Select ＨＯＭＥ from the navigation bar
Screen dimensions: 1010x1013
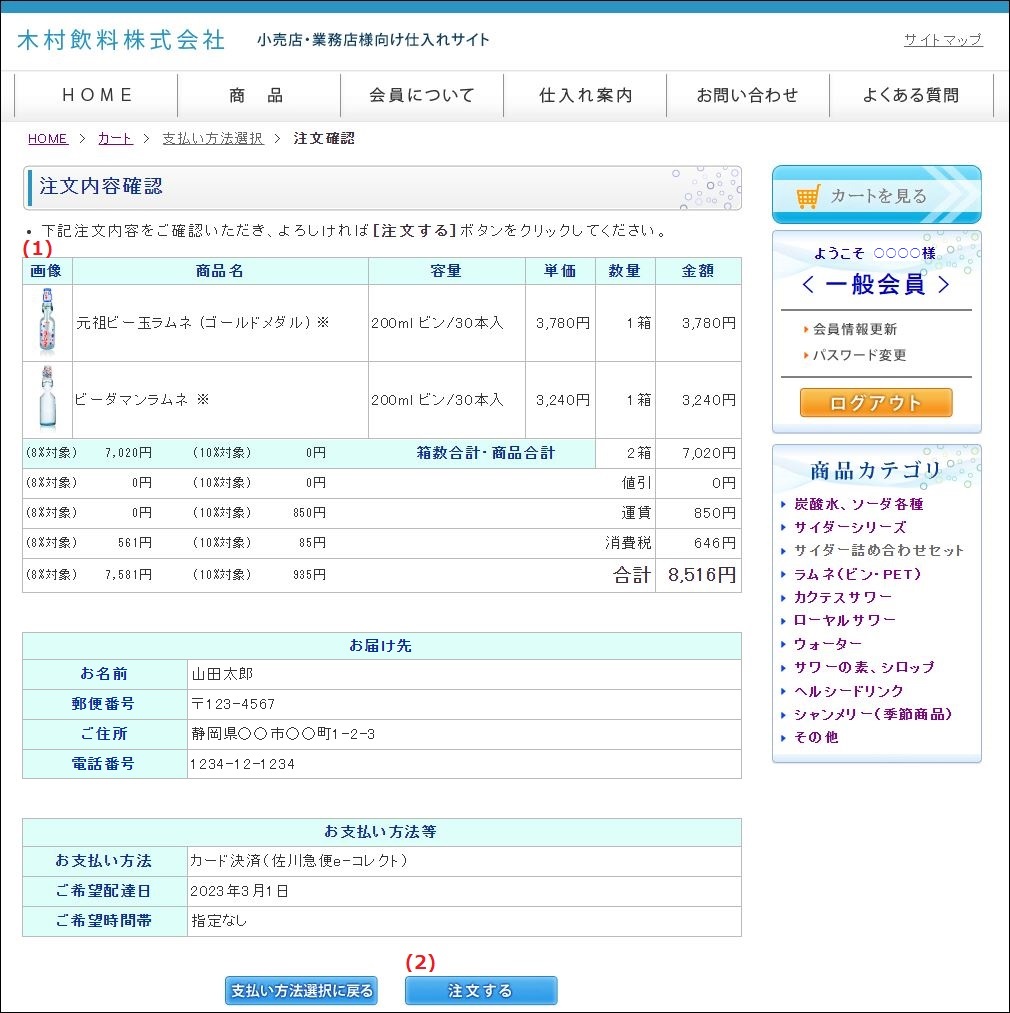pos(96,95)
